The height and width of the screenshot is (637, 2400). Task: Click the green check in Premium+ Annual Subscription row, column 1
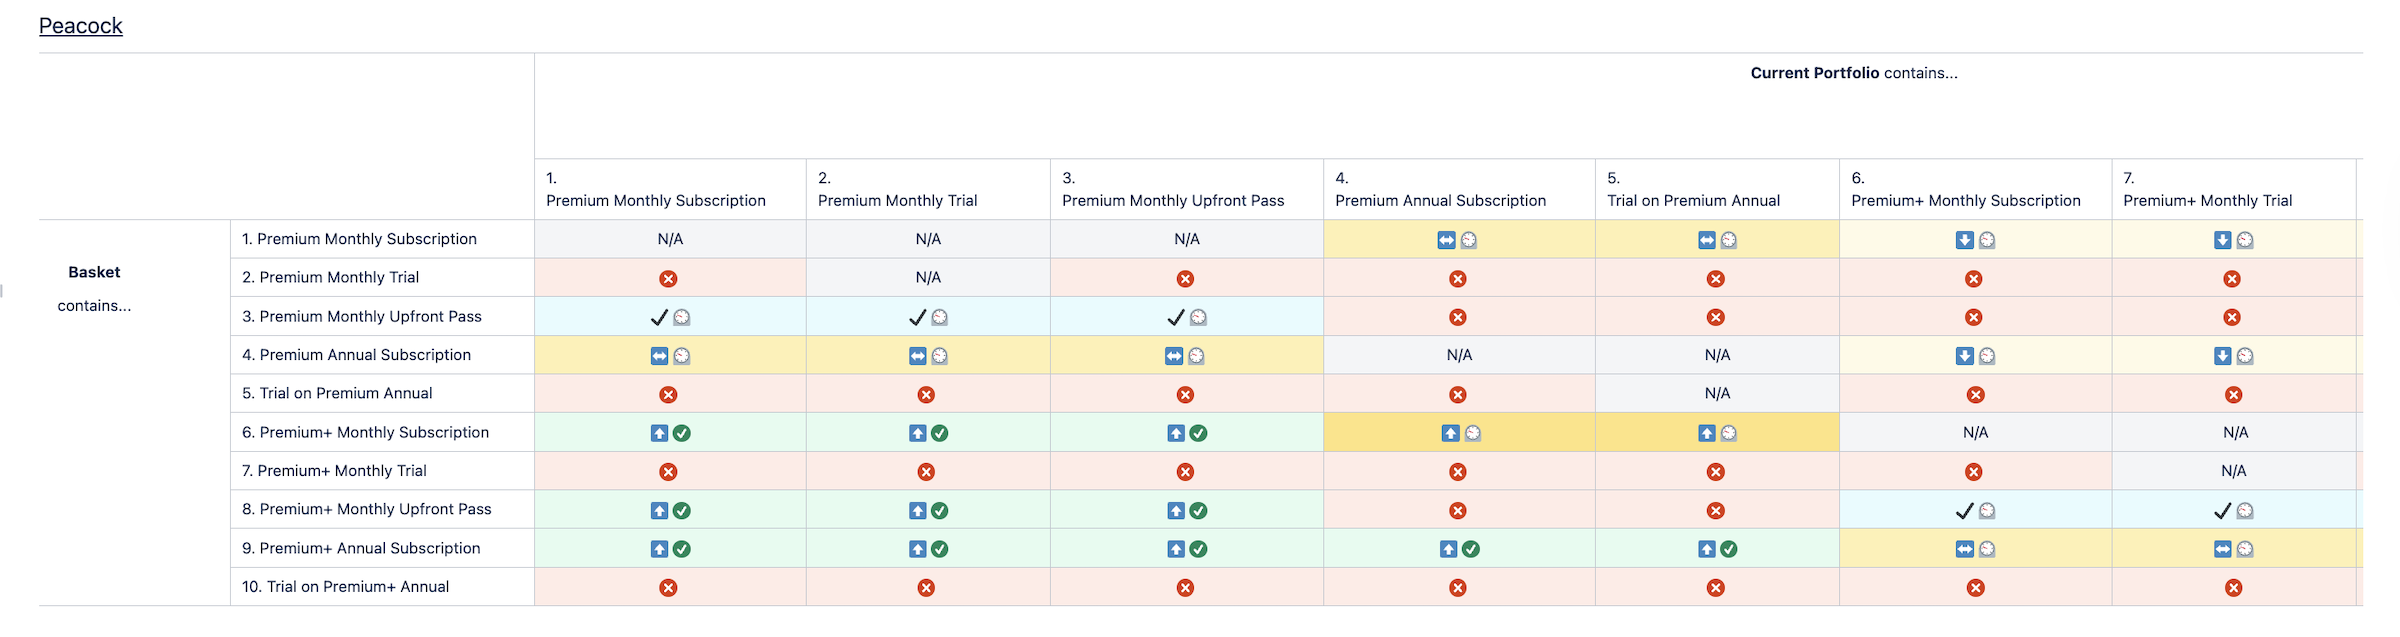pyautogui.click(x=682, y=549)
